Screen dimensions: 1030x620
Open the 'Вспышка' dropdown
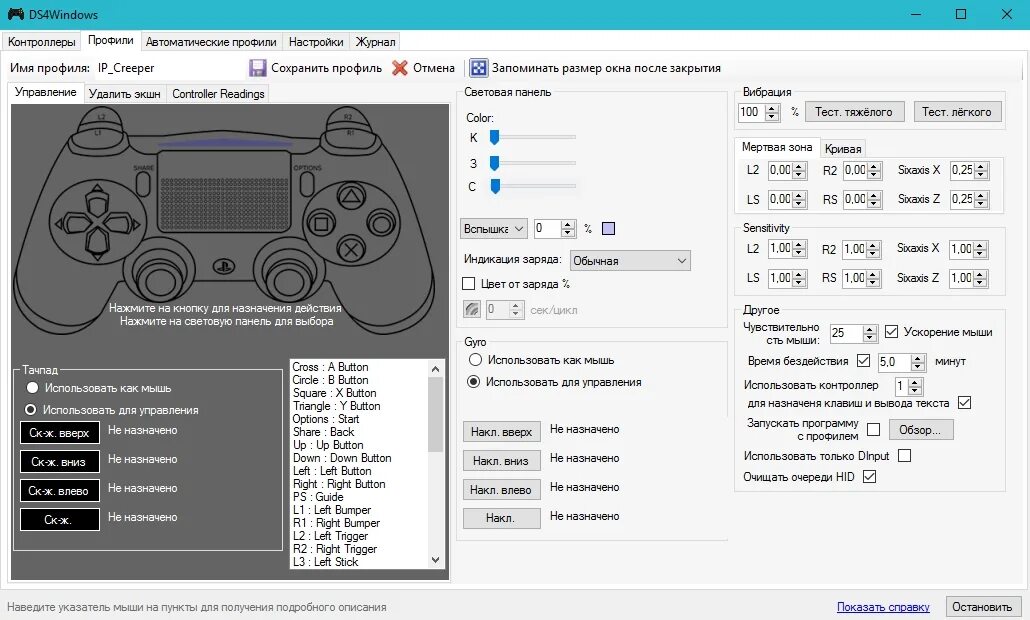click(x=493, y=229)
